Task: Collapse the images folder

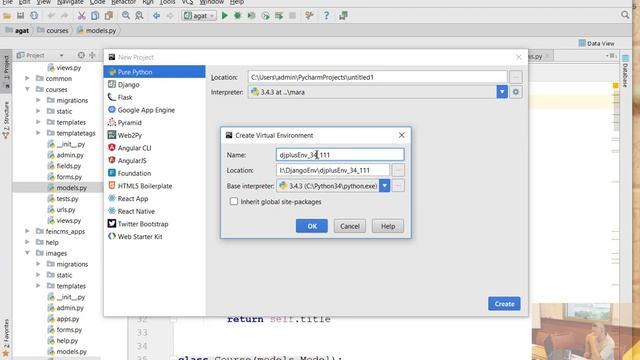Action: point(27,253)
